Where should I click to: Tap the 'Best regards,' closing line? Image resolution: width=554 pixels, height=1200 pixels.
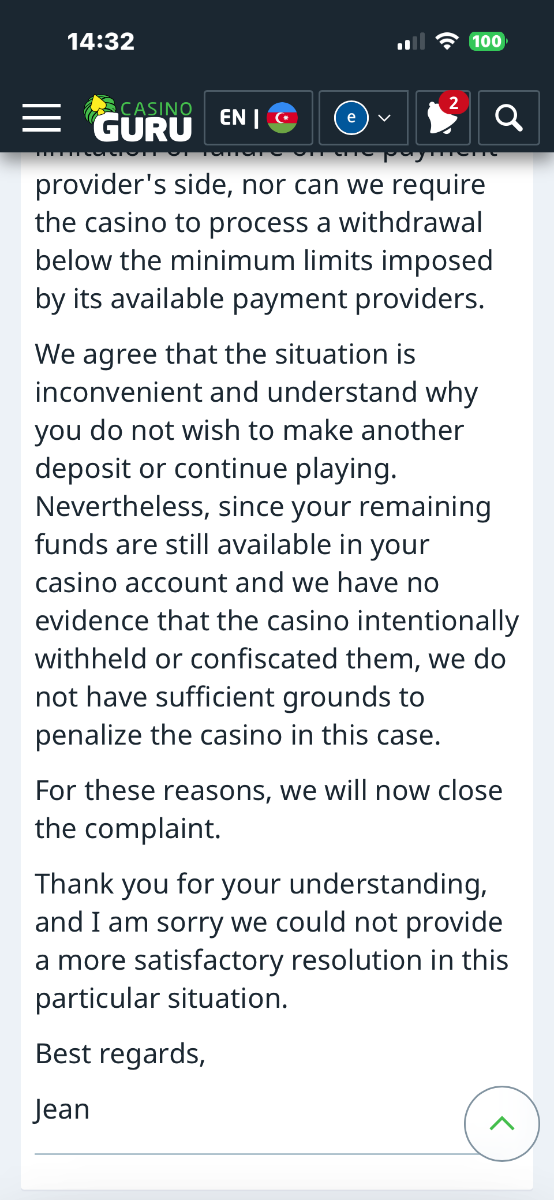[x=120, y=1053]
